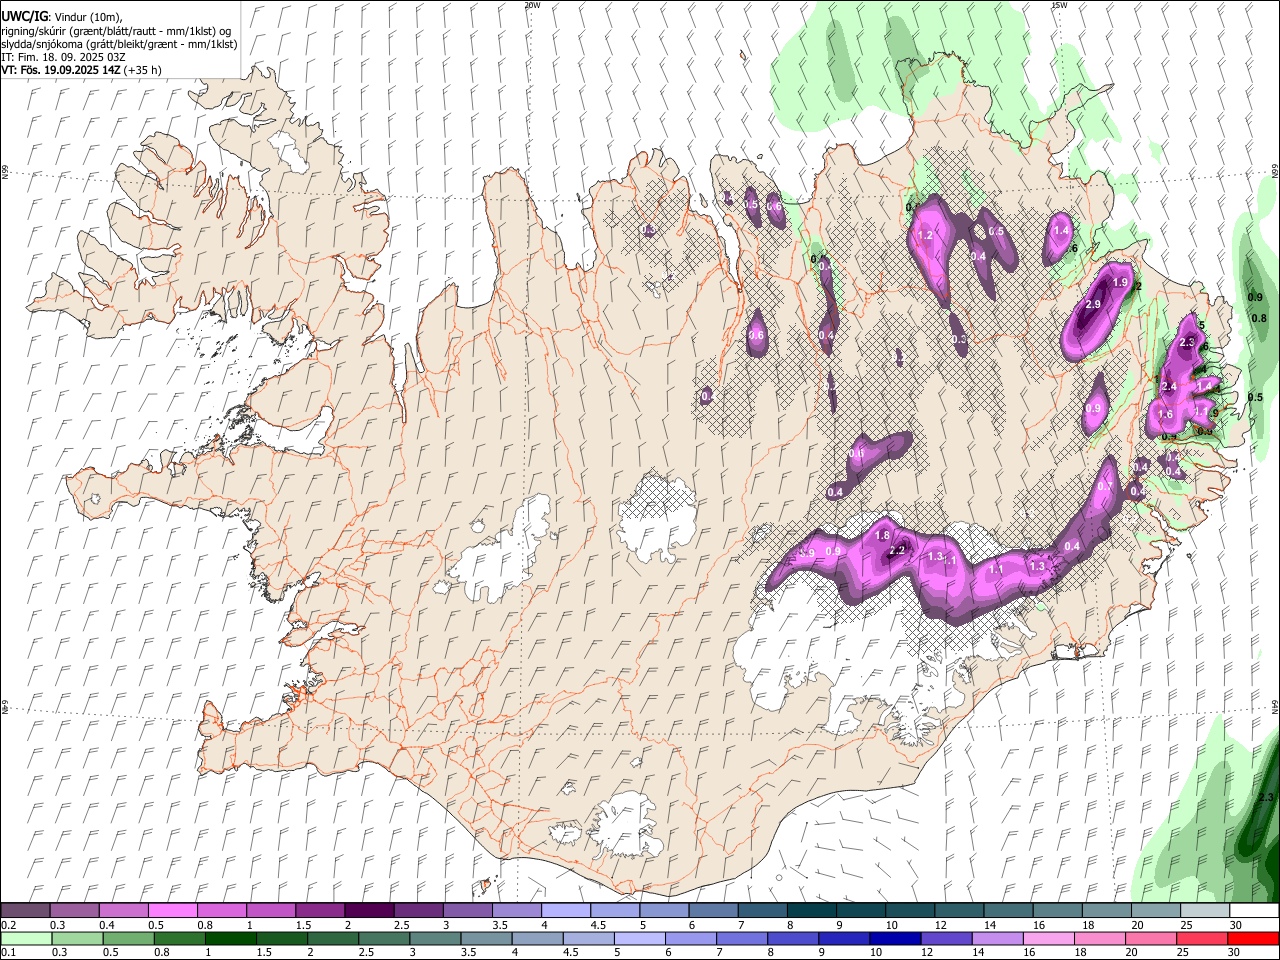
Task: Pick the pale lavender snow swatch between 4 and 4.5
Action: [566, 911]
